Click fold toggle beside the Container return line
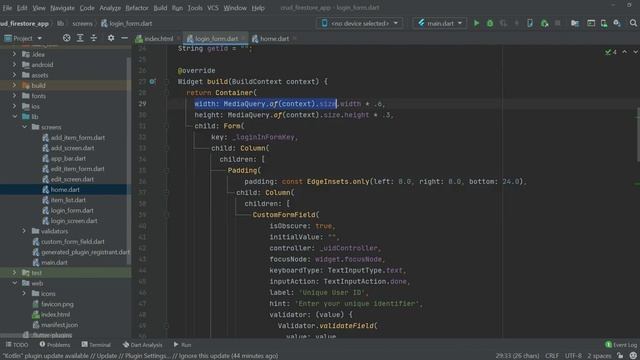 (167, 93)
